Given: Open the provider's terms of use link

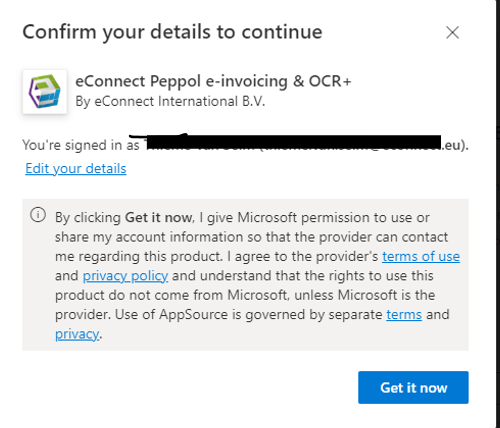Looking at the screenshot, I should [421, 256].
